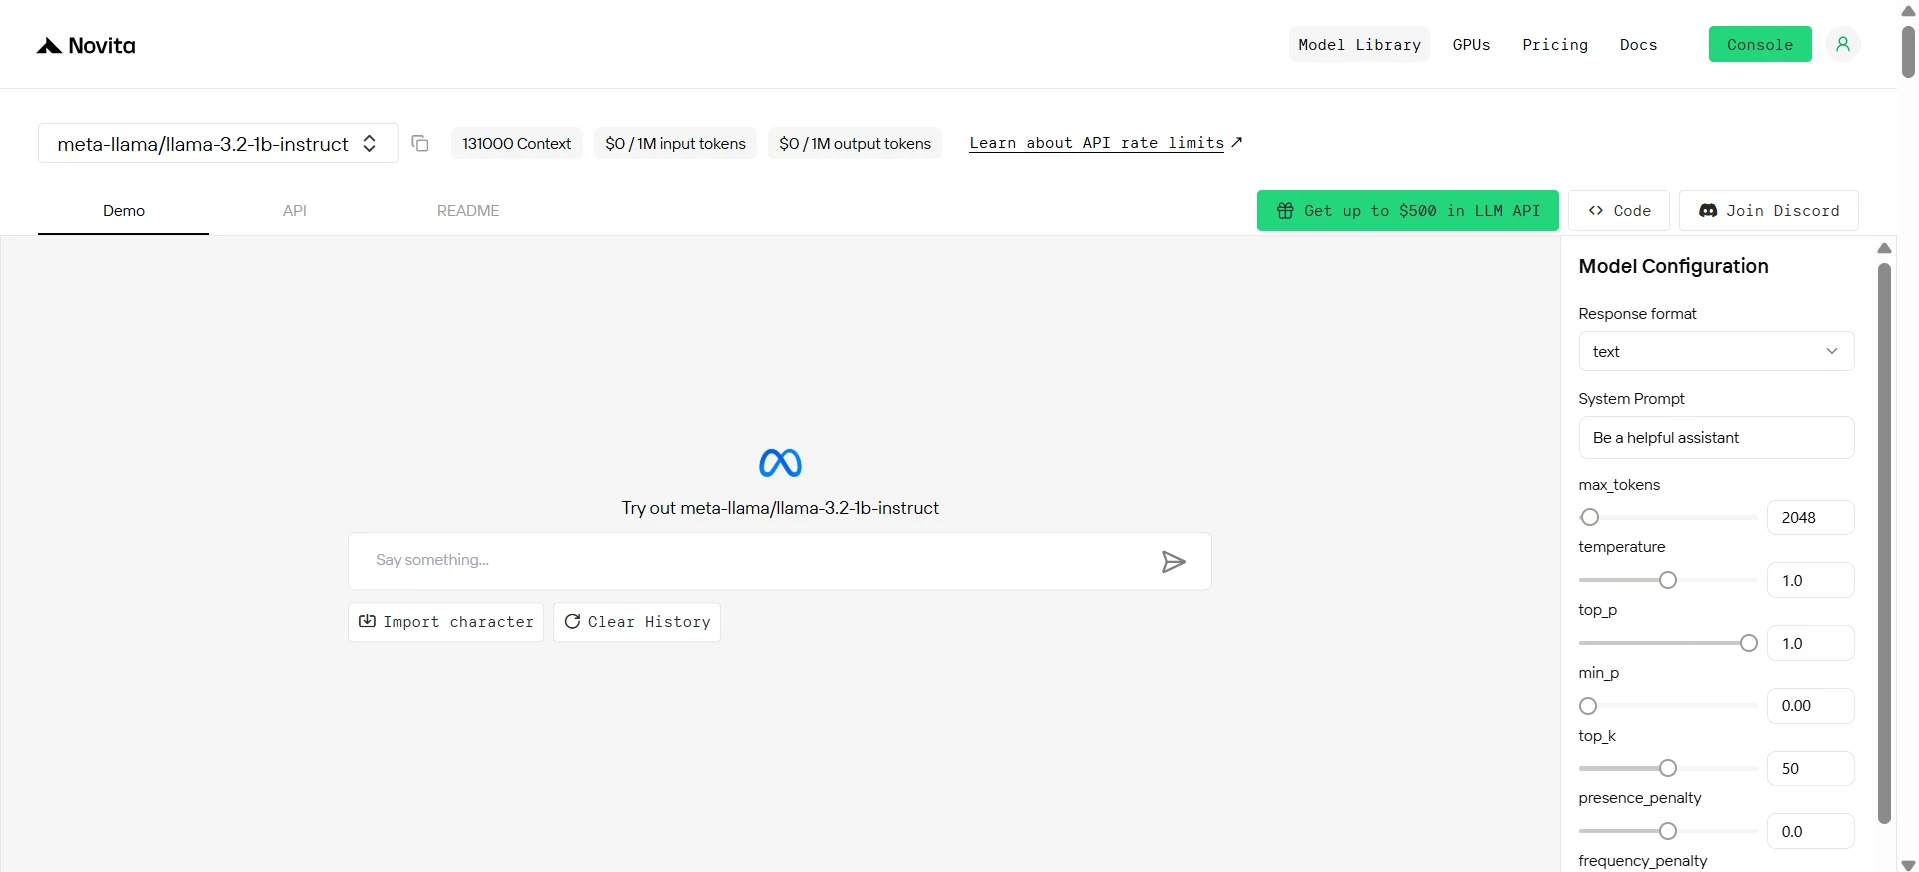The height and width of the screenshot is (872, 1919).
Task: Click the max_tokens slider handle
Action: coord(1589,517)
